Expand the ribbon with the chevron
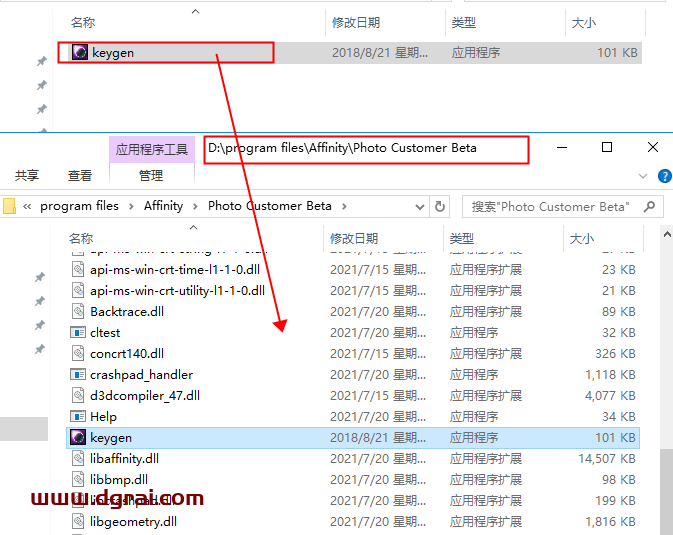The height and width of the screenshot is (535, 673). click(x=643, y=176)
